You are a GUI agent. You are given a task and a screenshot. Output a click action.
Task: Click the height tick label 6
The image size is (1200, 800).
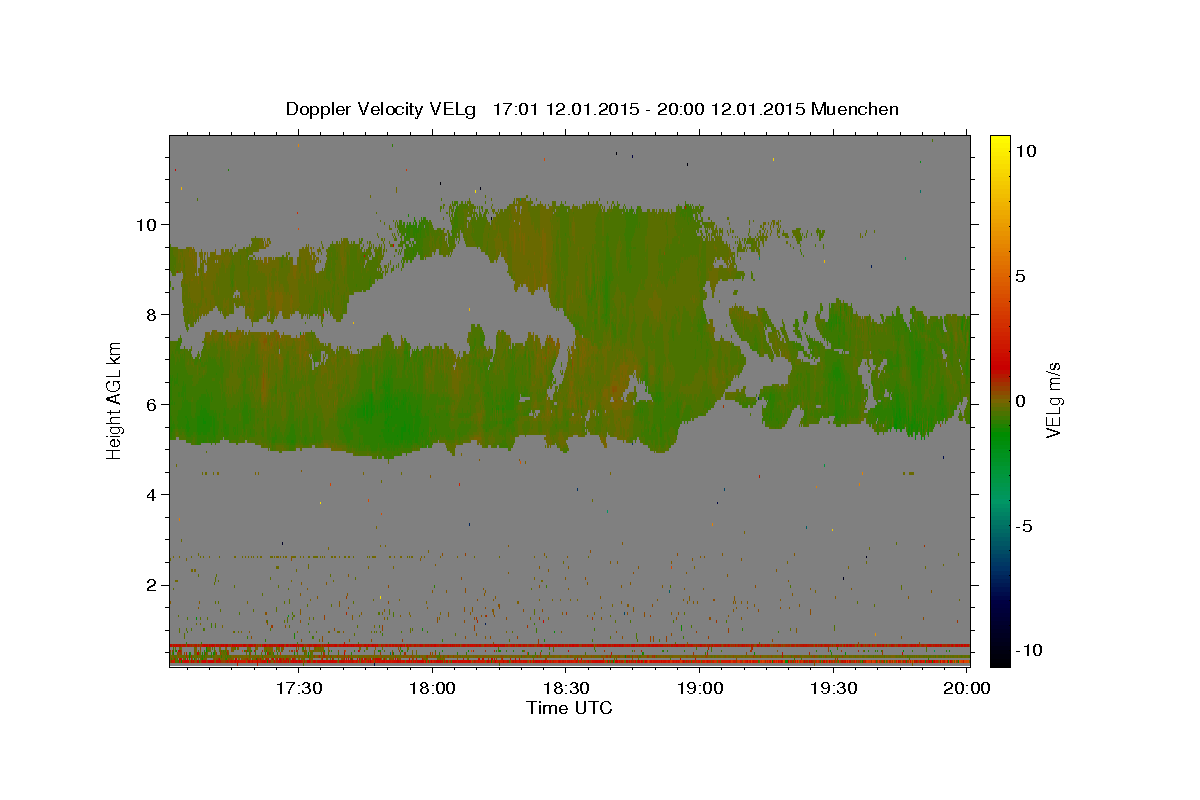pyautogui.click(x=153, y=404)
